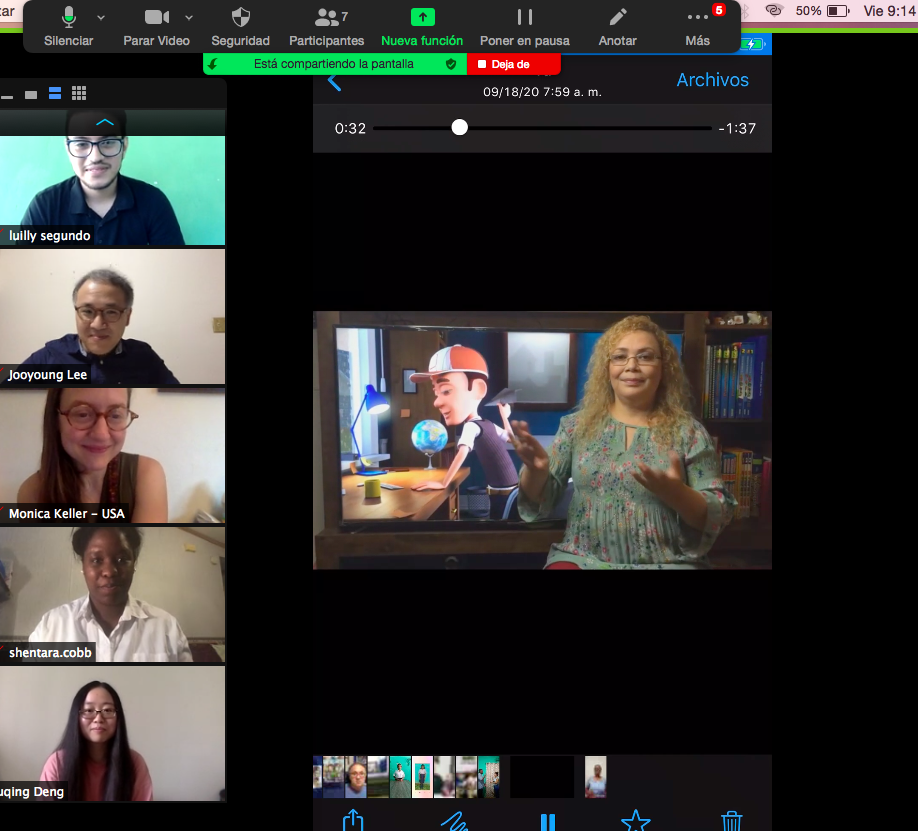
Task: Open the Participantes panel
Action: click(327, 27)
